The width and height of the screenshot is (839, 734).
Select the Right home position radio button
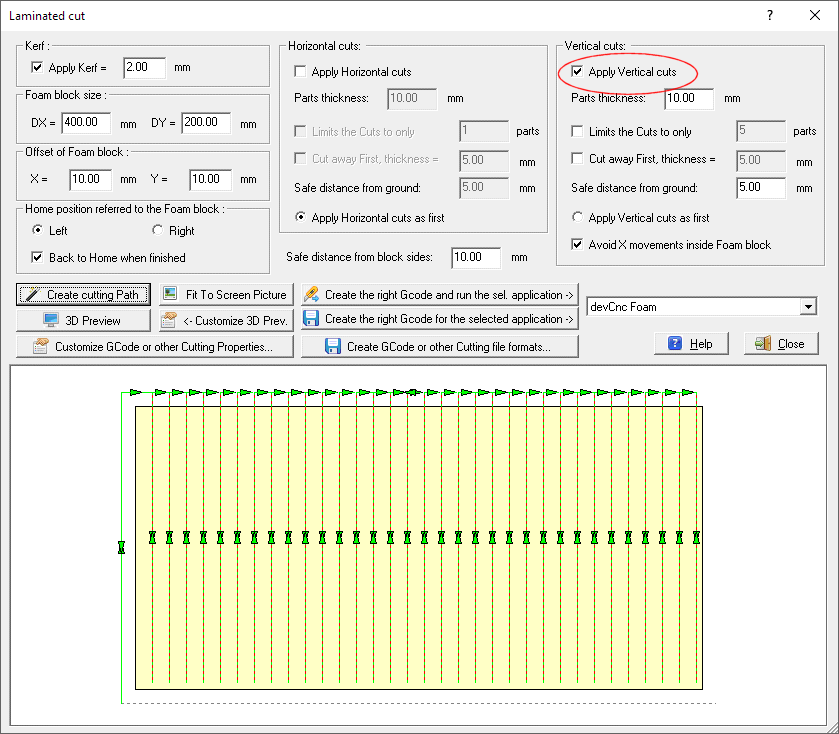point(159,230)
